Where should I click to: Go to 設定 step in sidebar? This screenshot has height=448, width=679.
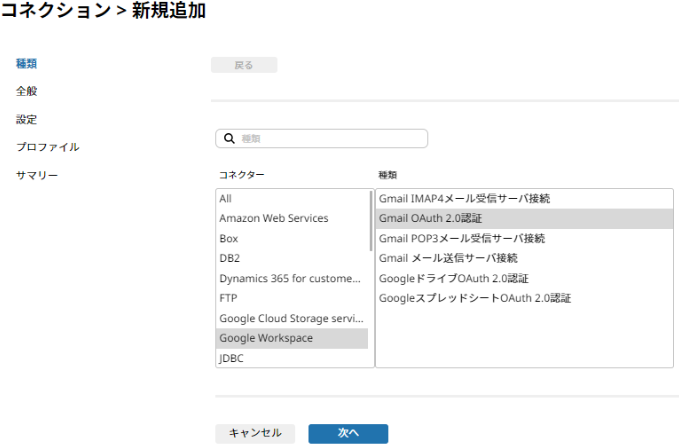click(26, 119)
